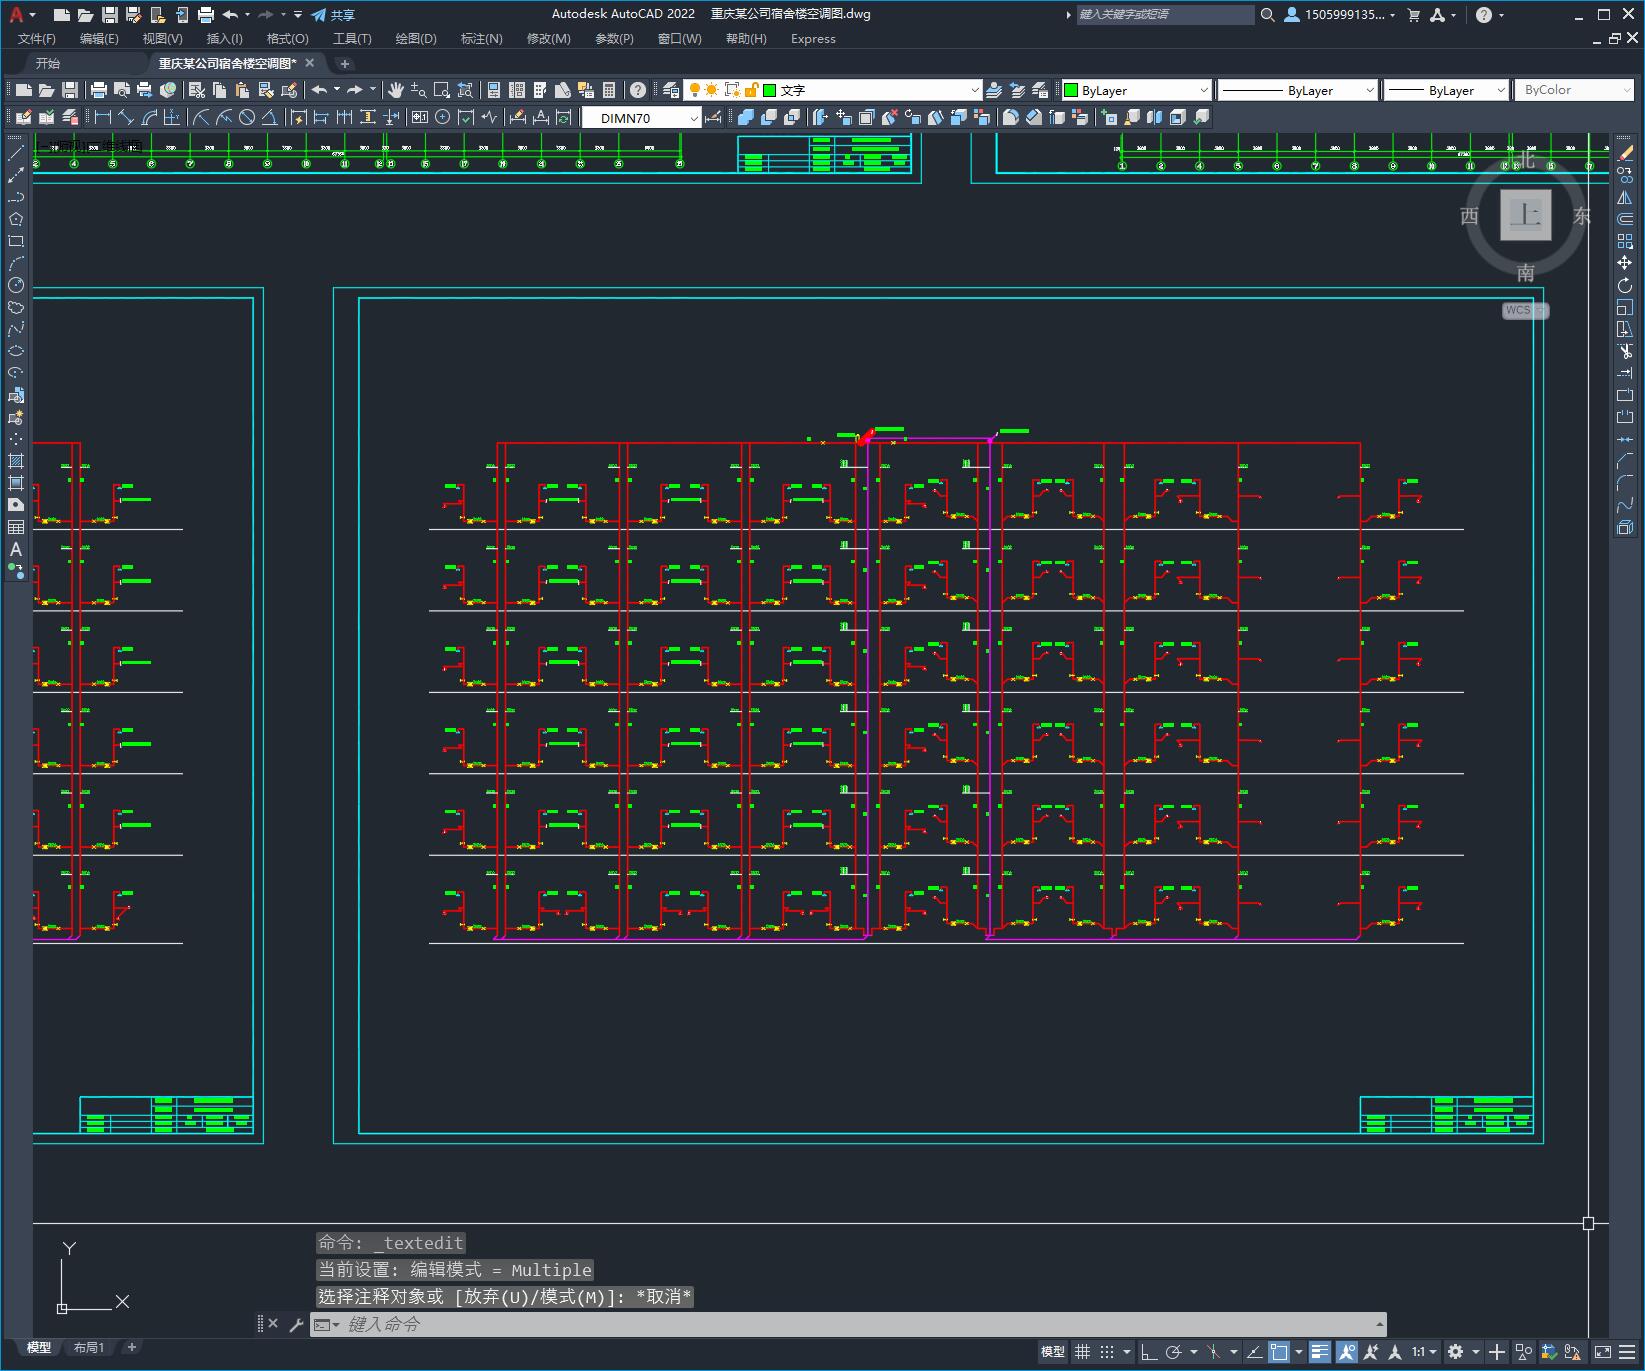Open the ByLayer lineweight dropdown
1645x1371 pixels.
[x=1446, y=90]
